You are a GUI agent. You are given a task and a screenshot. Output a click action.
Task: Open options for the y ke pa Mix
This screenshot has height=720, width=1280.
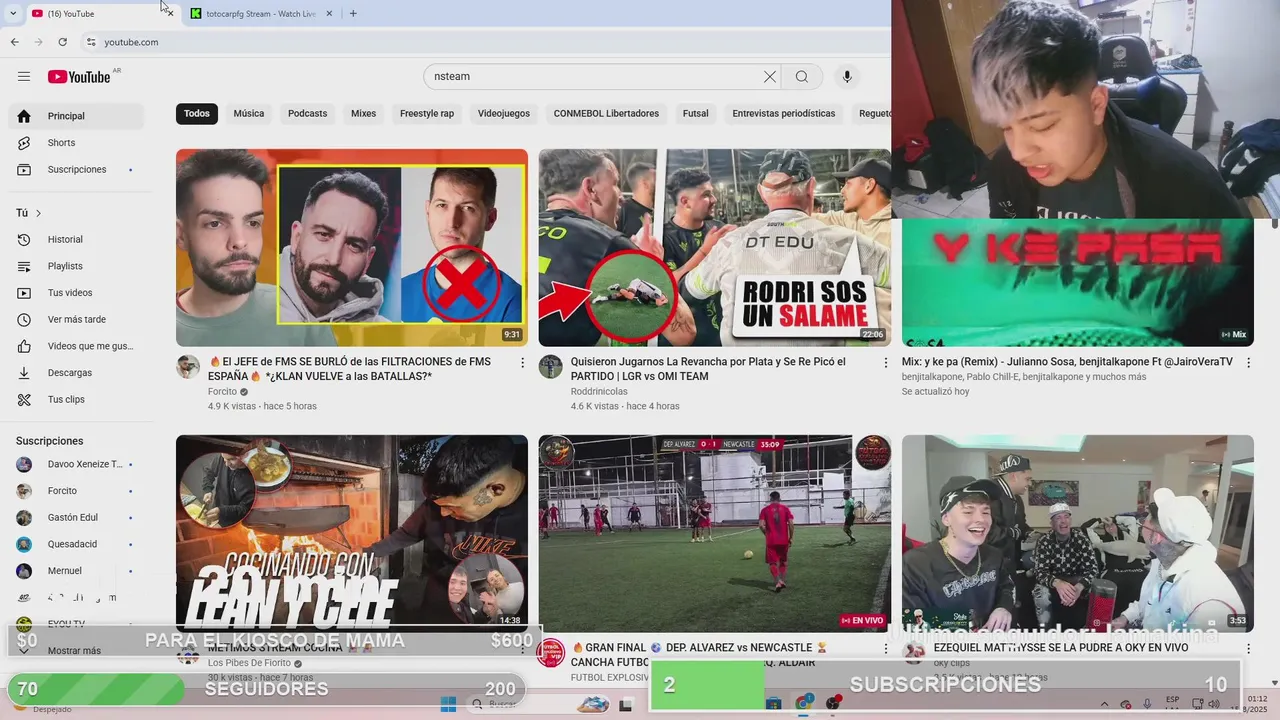click(x=1248, y=363)
